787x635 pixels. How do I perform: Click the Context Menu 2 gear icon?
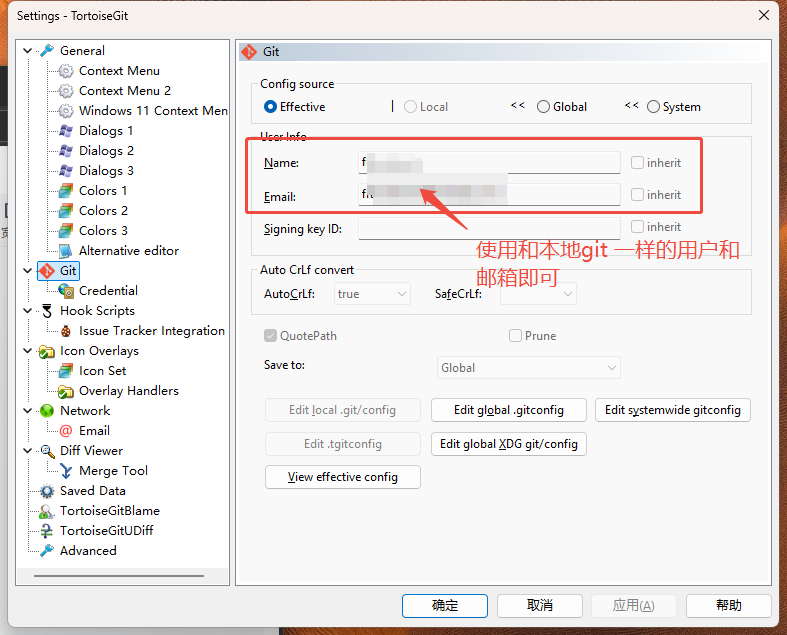[66, 91]
